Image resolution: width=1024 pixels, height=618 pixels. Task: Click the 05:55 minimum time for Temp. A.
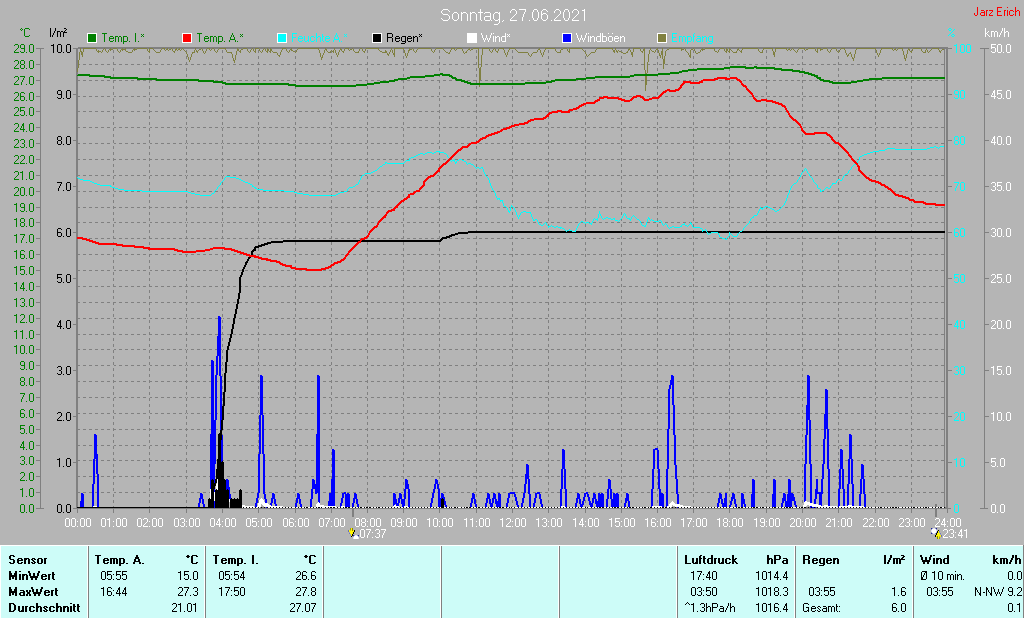coord(114,576)
